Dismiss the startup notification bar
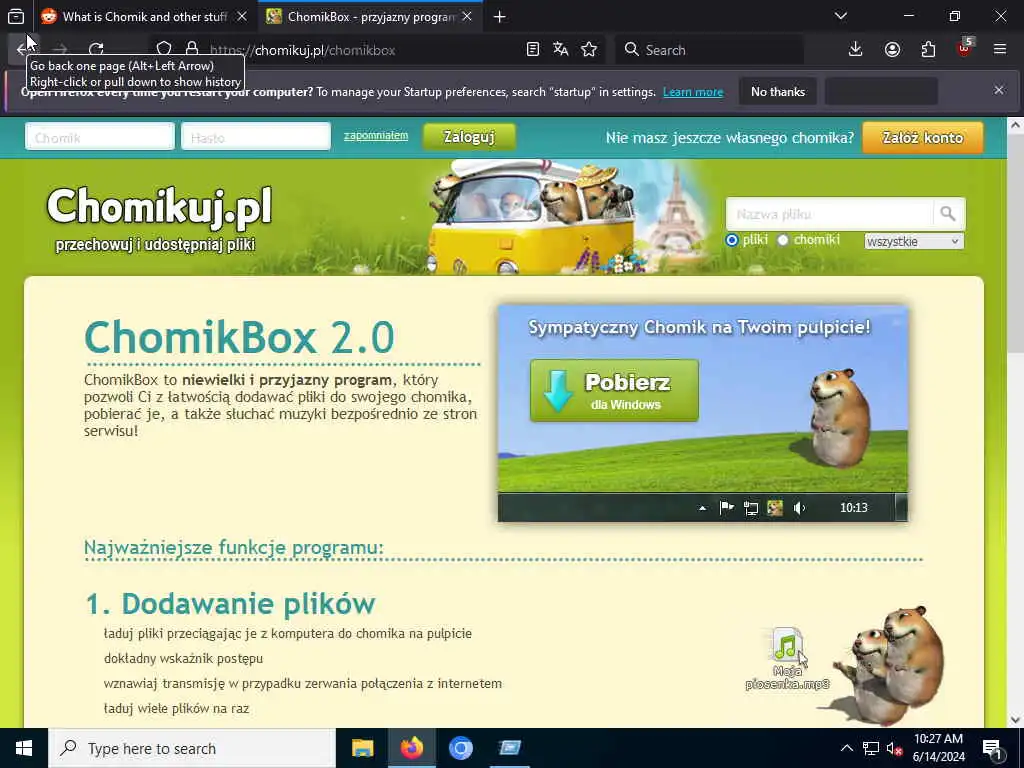 click(x=999, y=90)
